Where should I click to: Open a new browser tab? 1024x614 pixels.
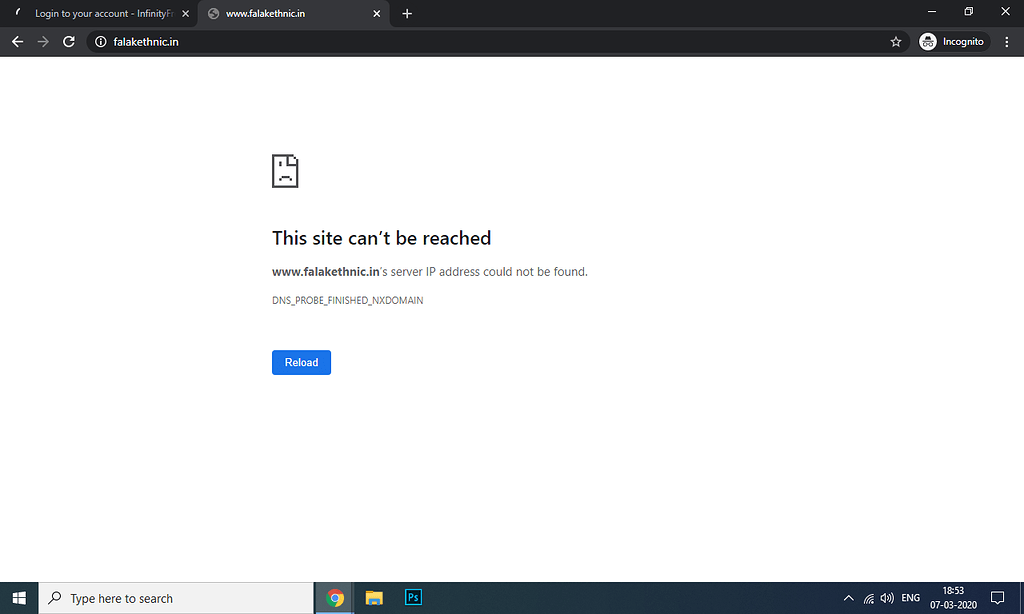point(407,13)
